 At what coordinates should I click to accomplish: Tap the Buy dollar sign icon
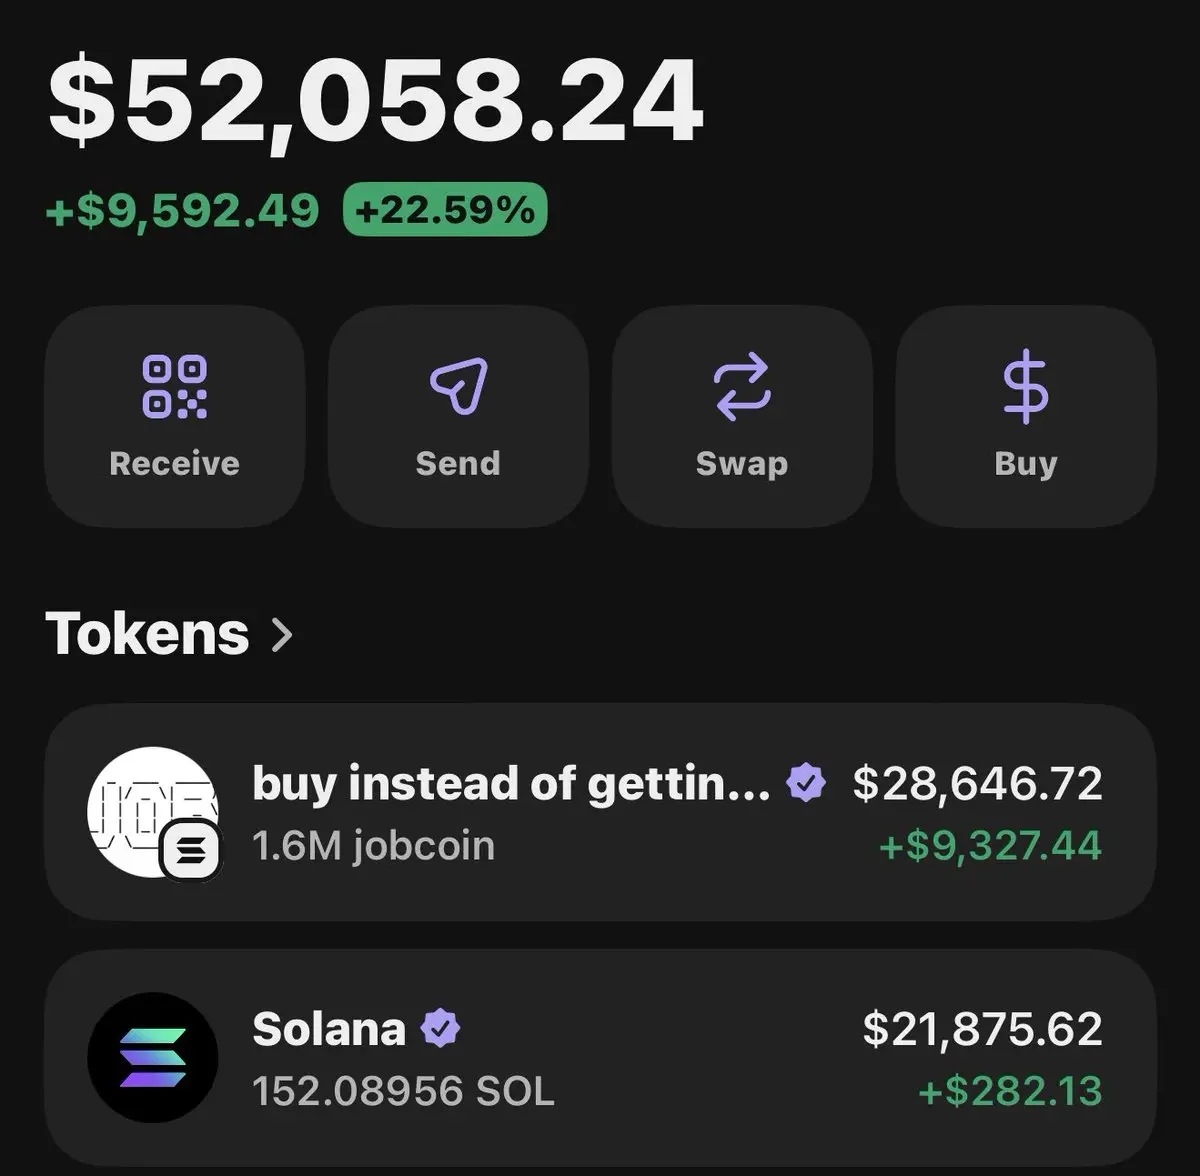(x=1026, y=387)
